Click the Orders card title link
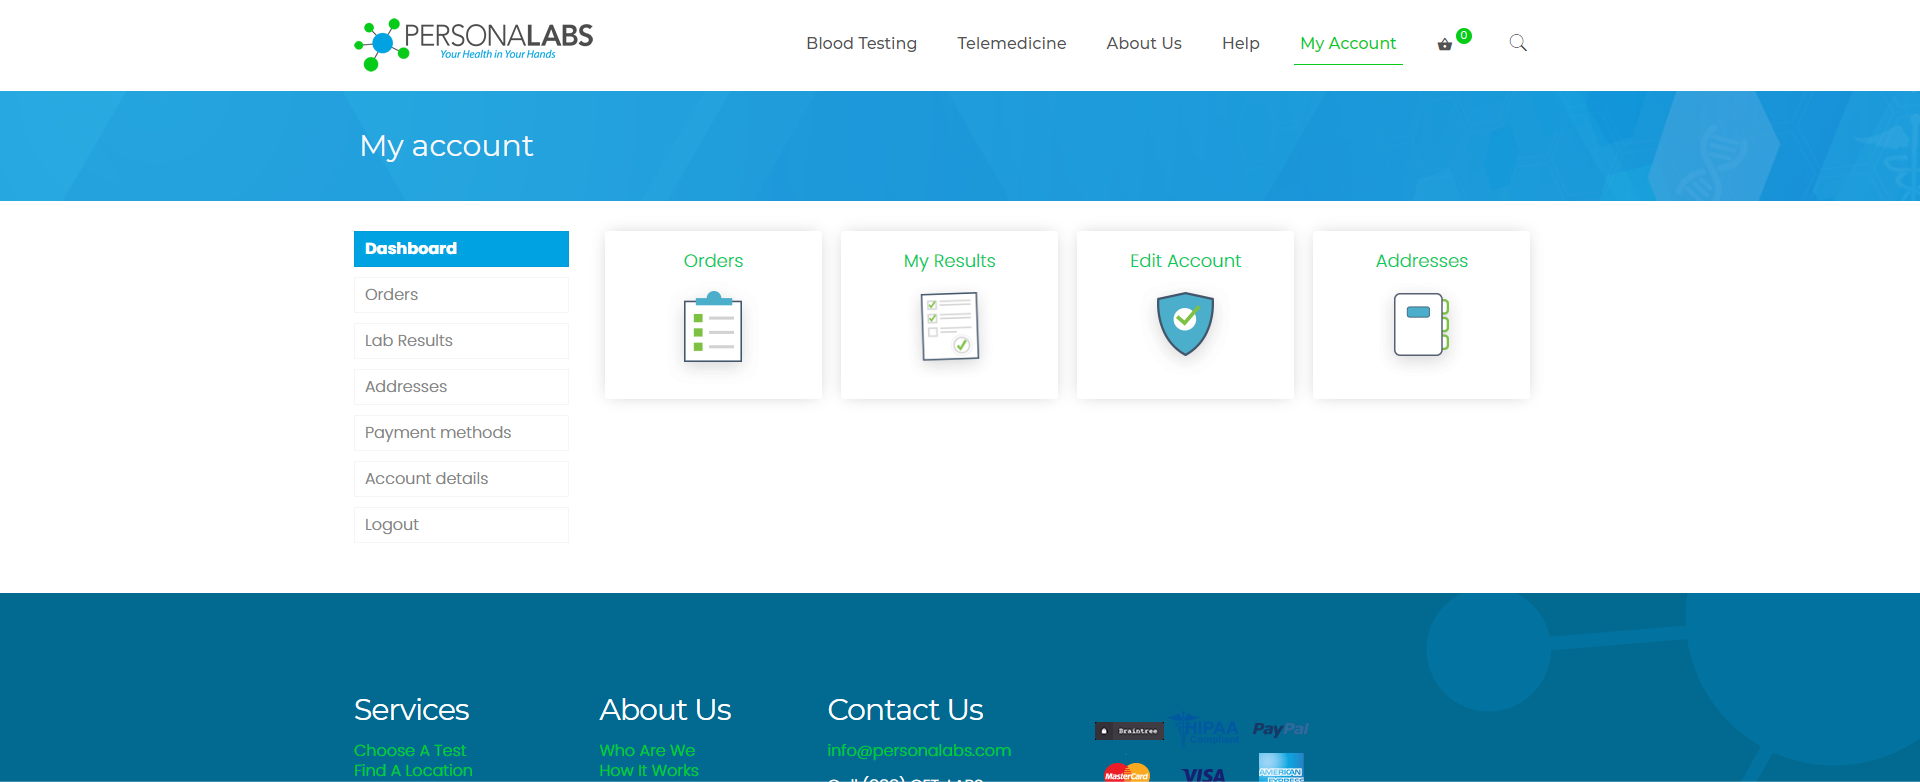 [x=713, y=261]
